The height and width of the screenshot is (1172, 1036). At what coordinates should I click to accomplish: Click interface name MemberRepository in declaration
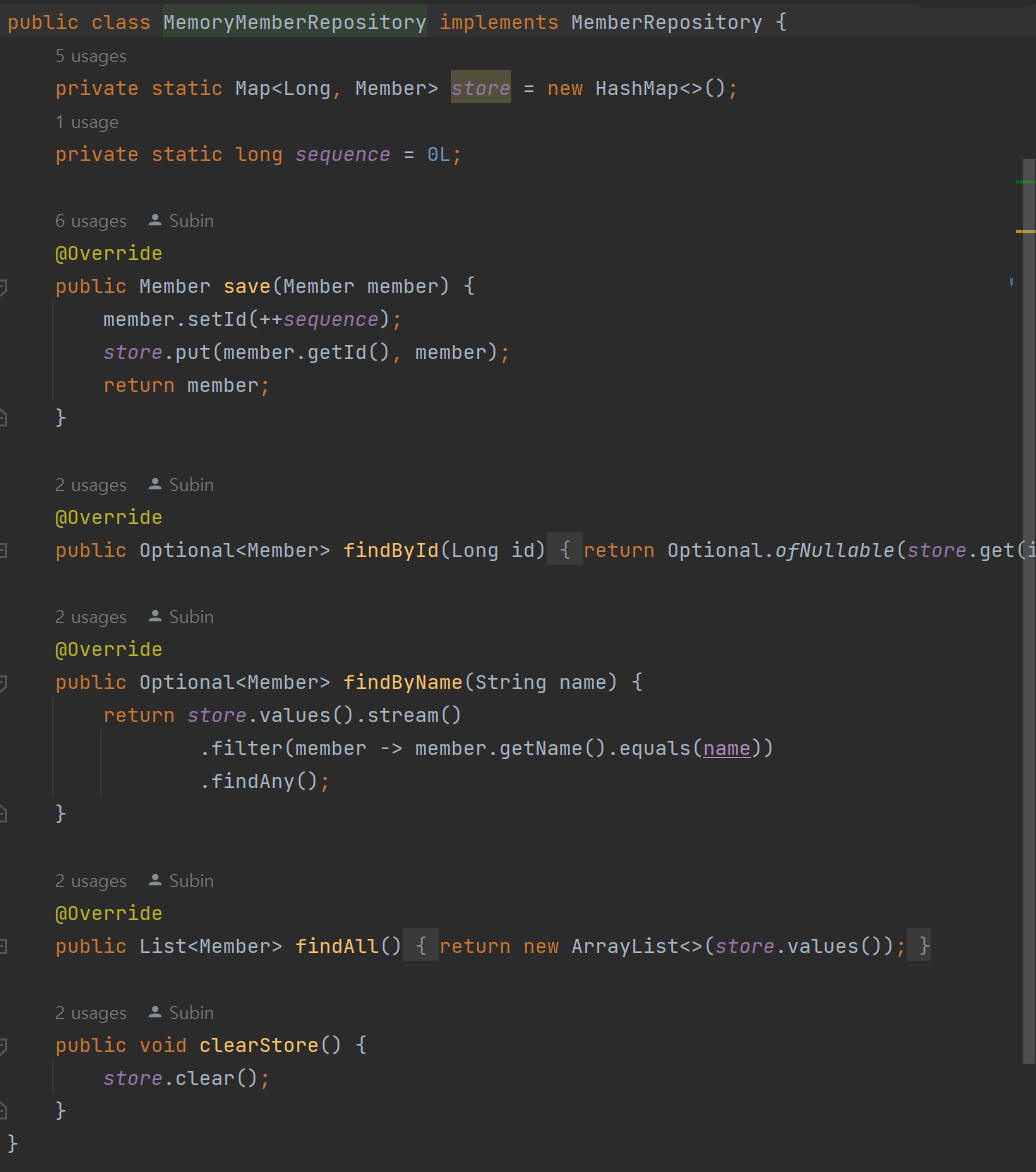[667, 22]
